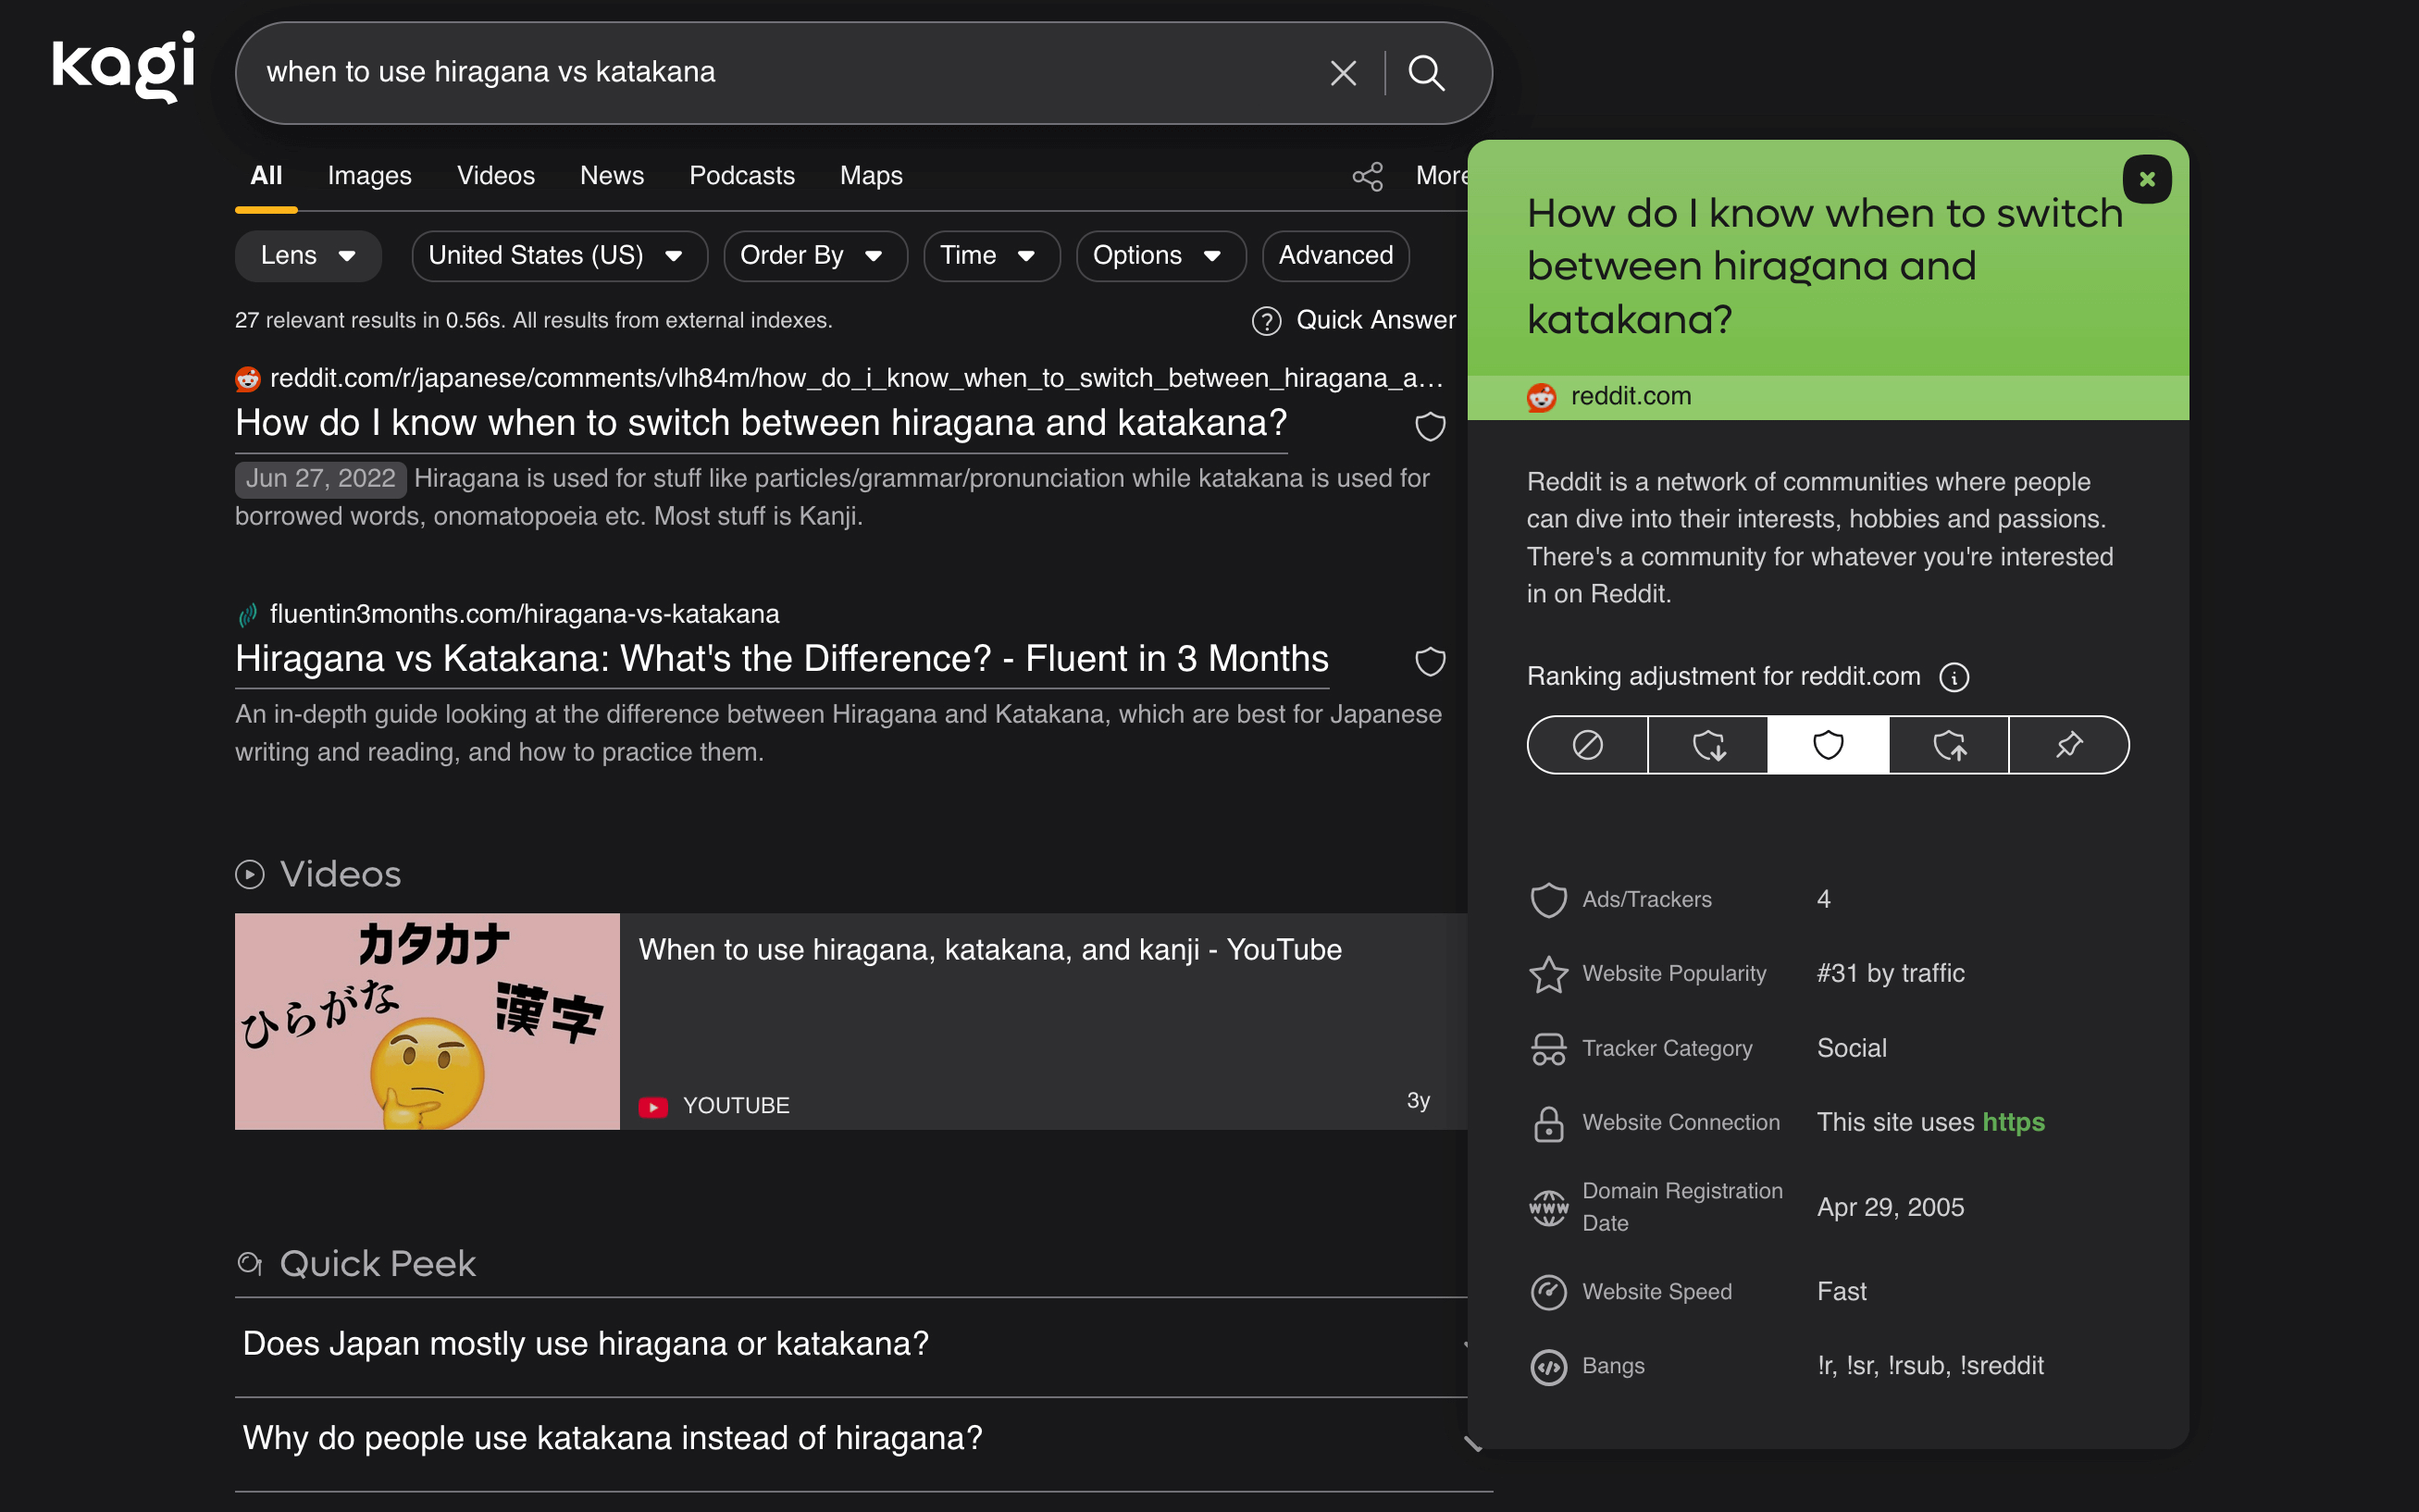
Task: Click the share results icon
Action: pos(1366,176)
